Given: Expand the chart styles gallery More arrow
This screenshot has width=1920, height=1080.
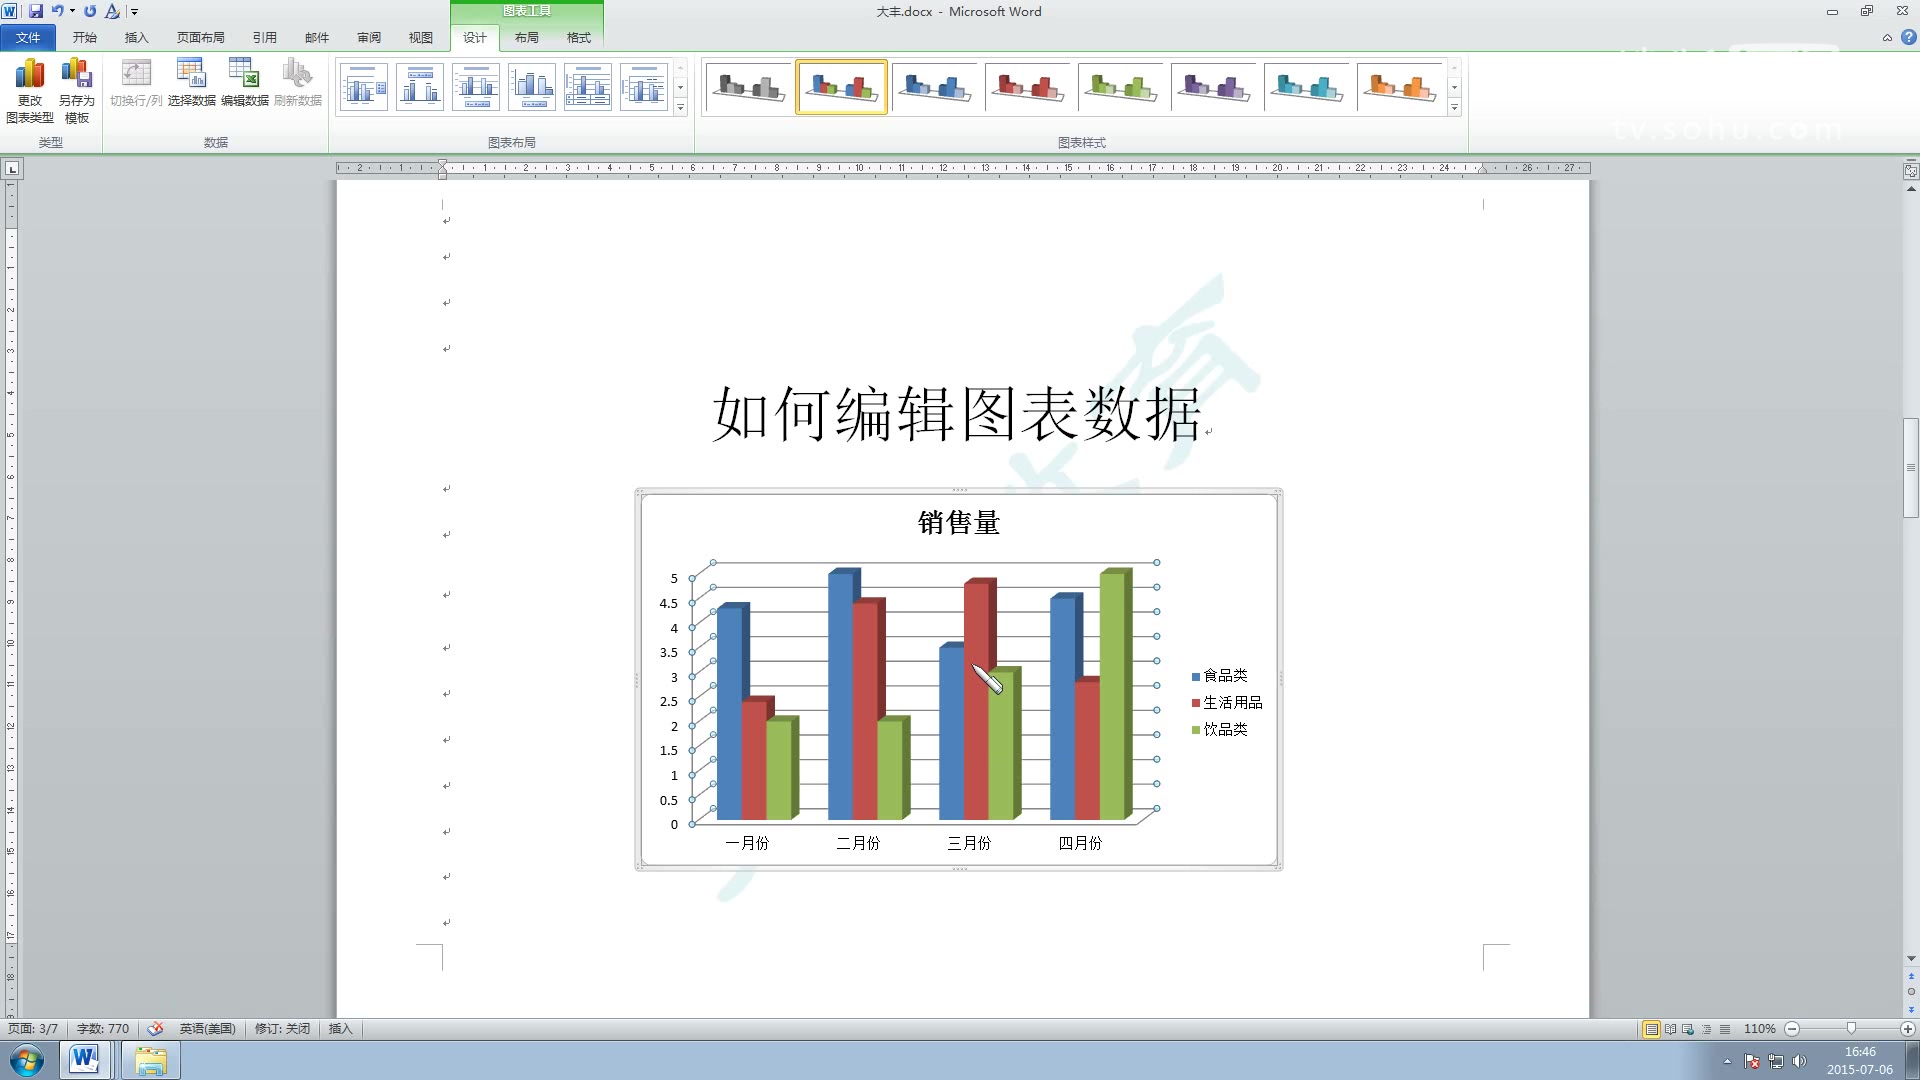Looking at the screenshot, I should 1454,108.
